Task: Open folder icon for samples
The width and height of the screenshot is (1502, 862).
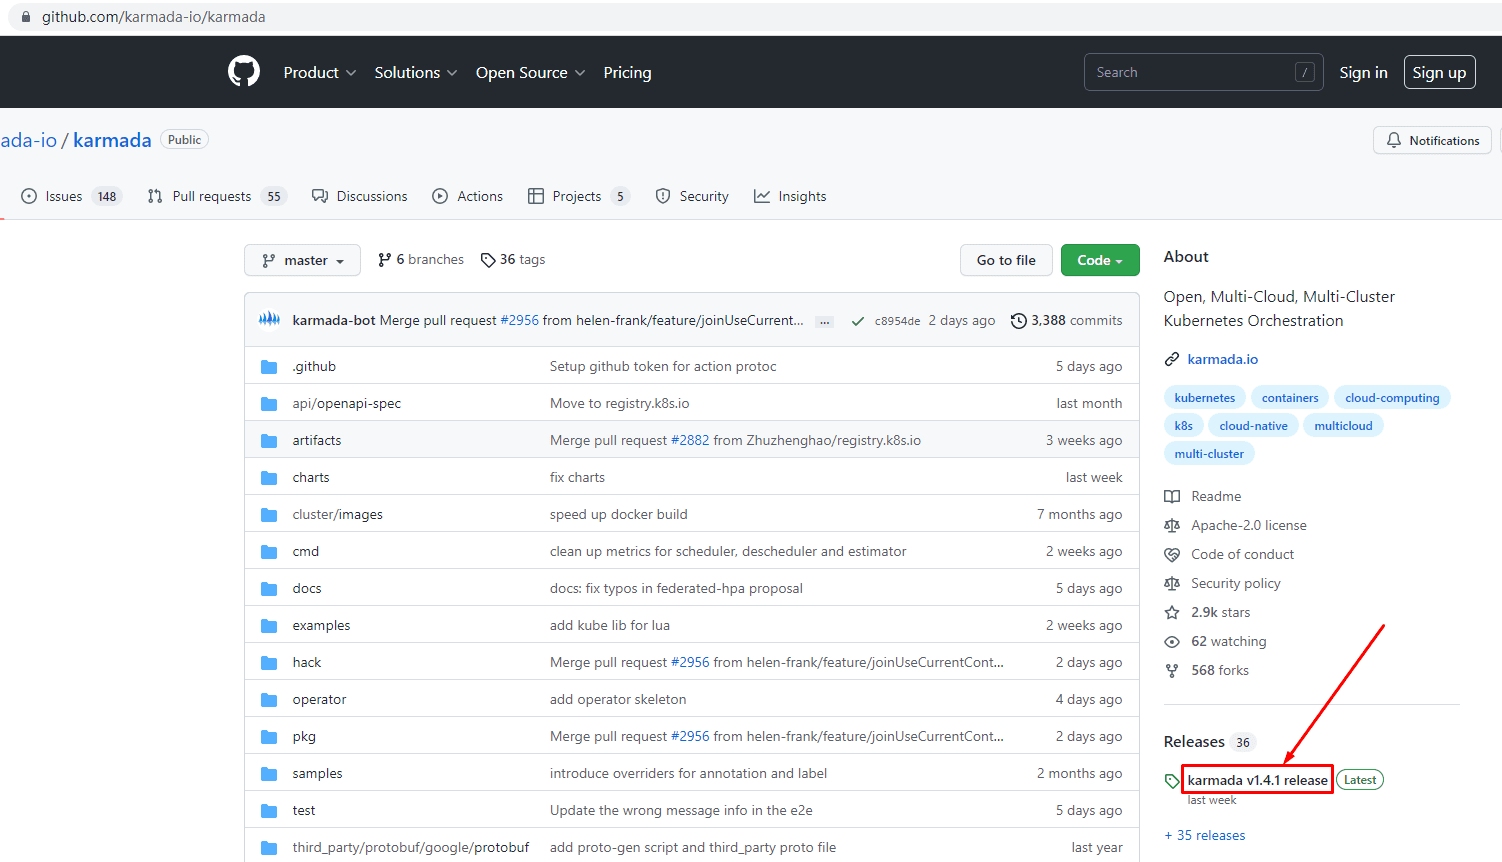Action: (269, 774)
